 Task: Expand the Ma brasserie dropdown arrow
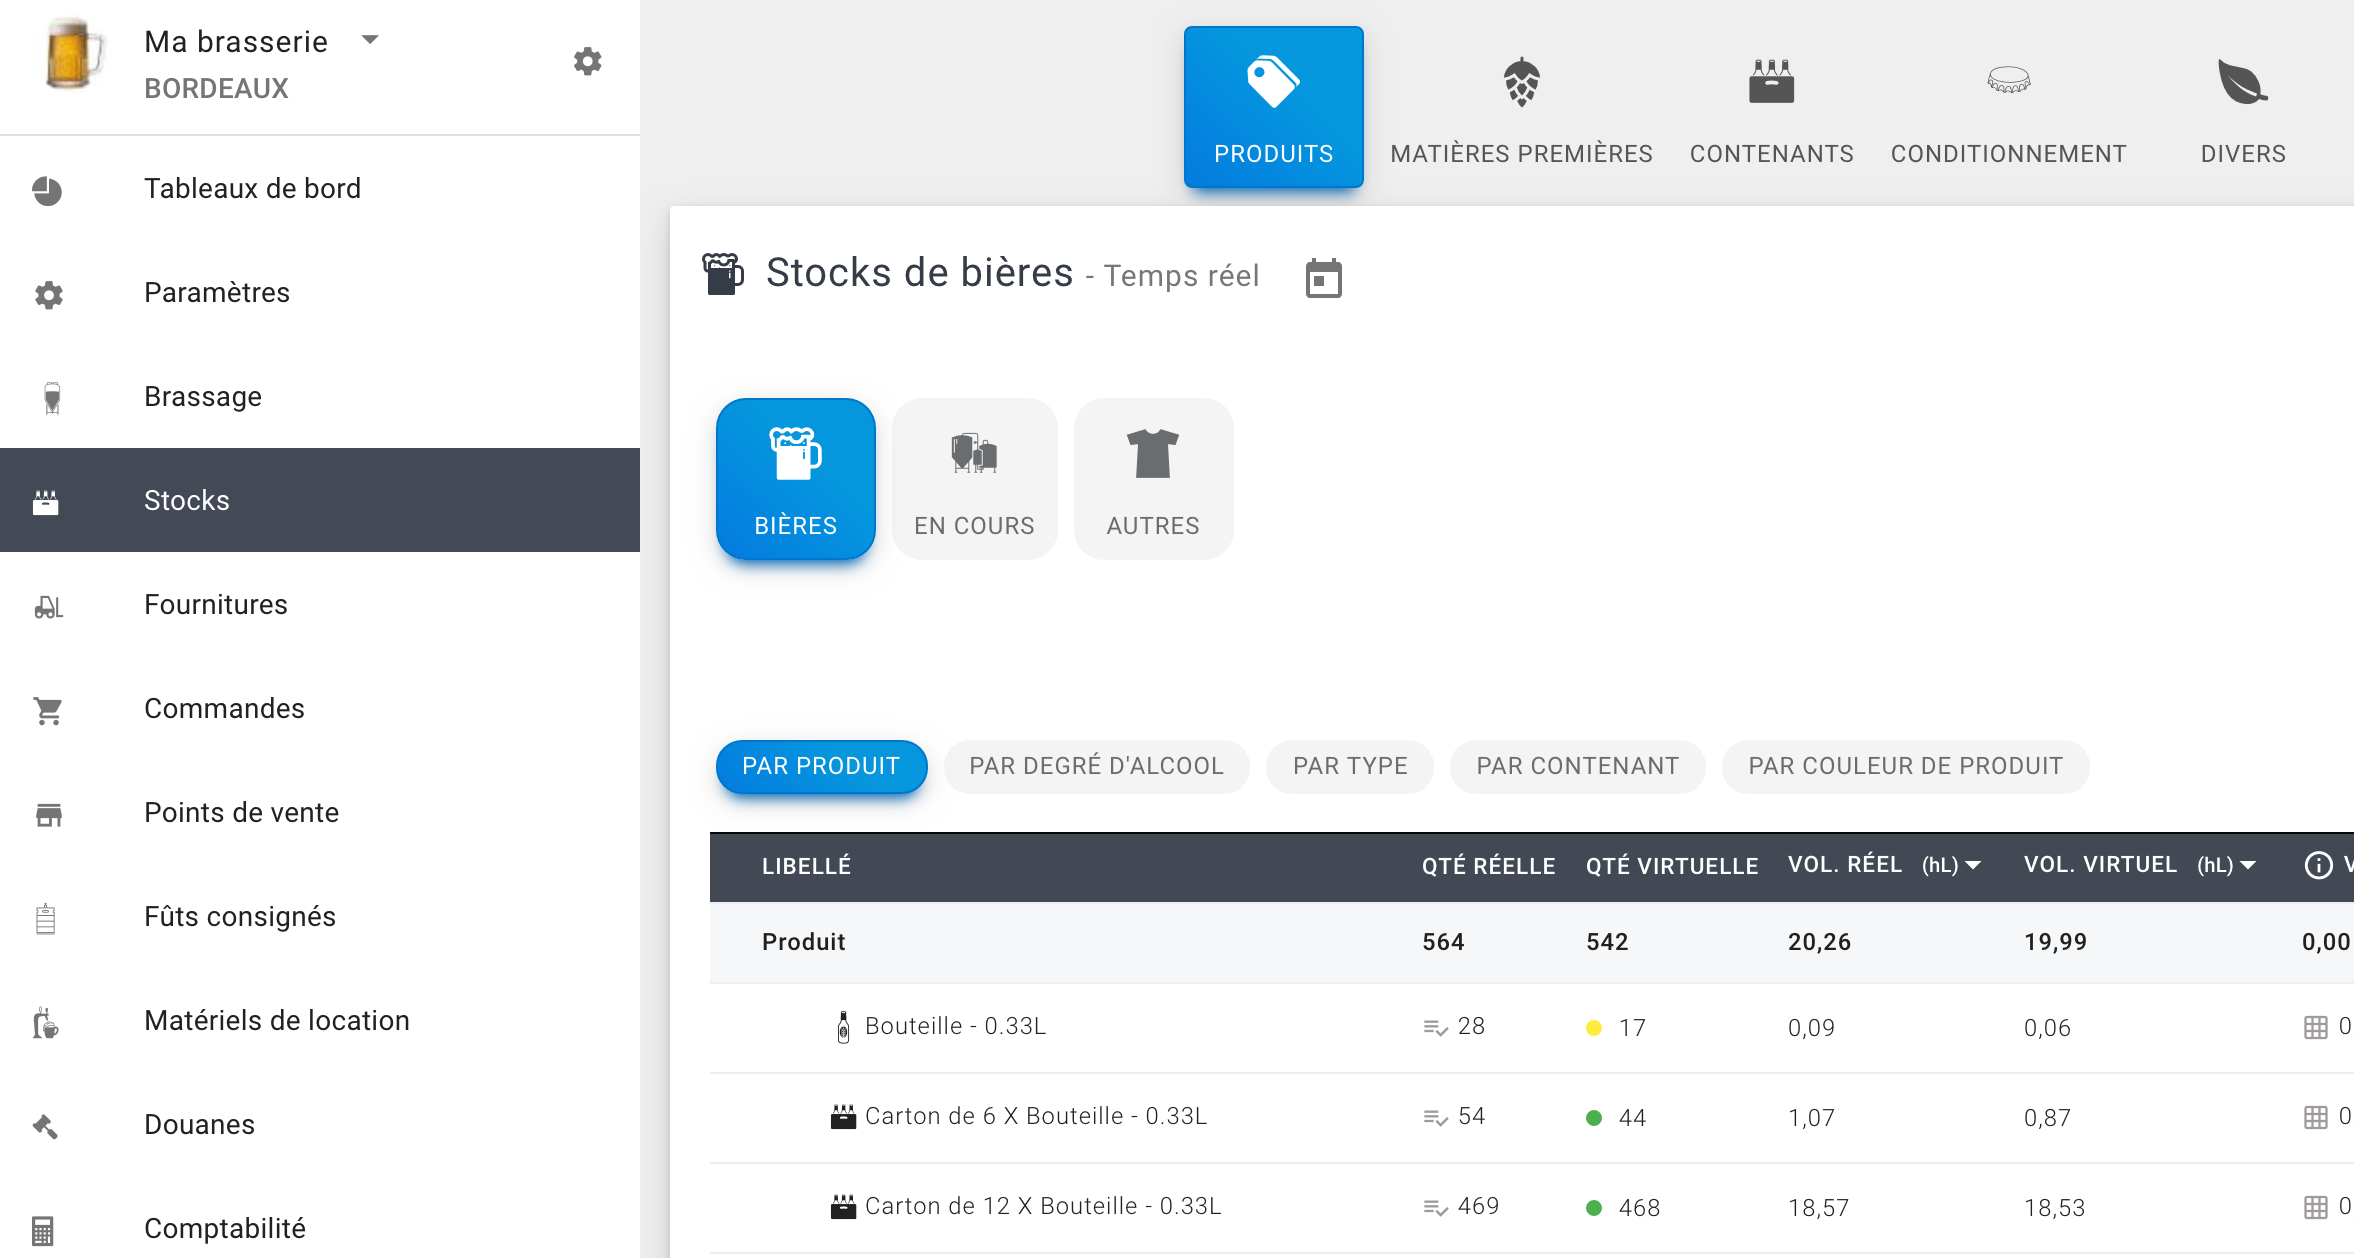(x=370, y=40)
